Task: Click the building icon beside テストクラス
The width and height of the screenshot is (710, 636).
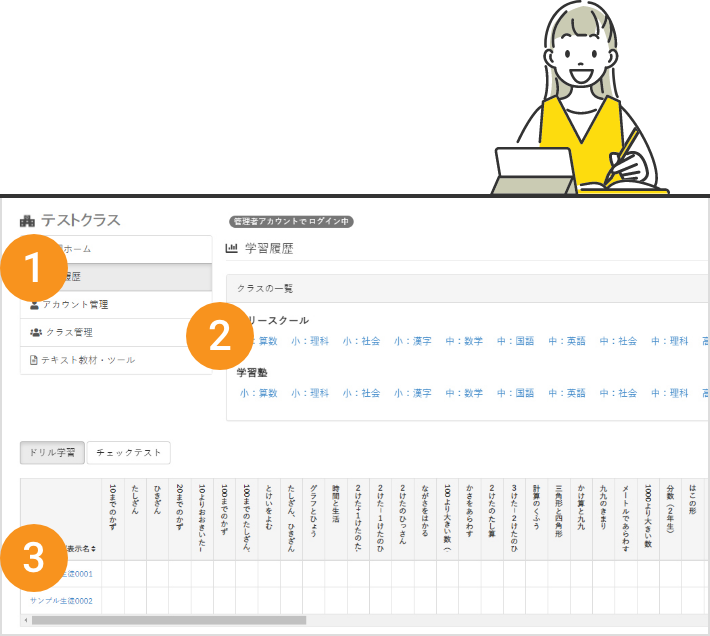Action: 27,220
